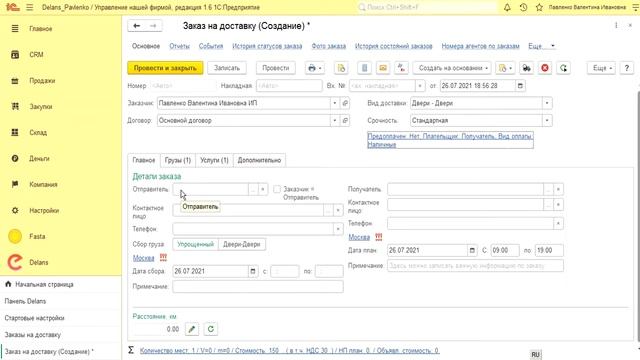Open the notifications bell icon
Viewport: 640px width, 360px height.
[x=507, y=7]
